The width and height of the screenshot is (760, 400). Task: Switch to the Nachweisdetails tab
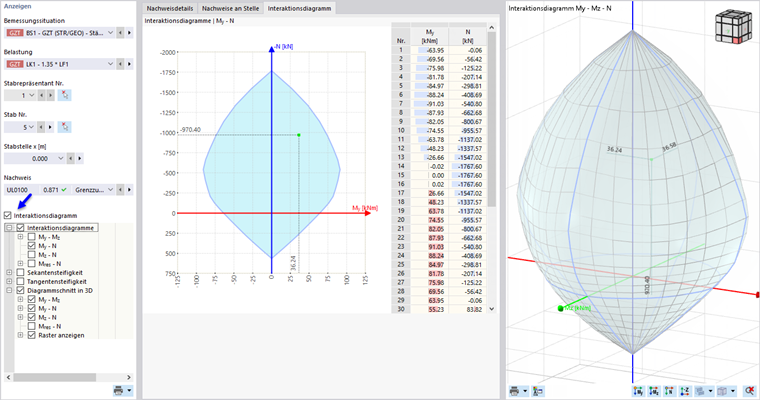(x=170, y=8)
